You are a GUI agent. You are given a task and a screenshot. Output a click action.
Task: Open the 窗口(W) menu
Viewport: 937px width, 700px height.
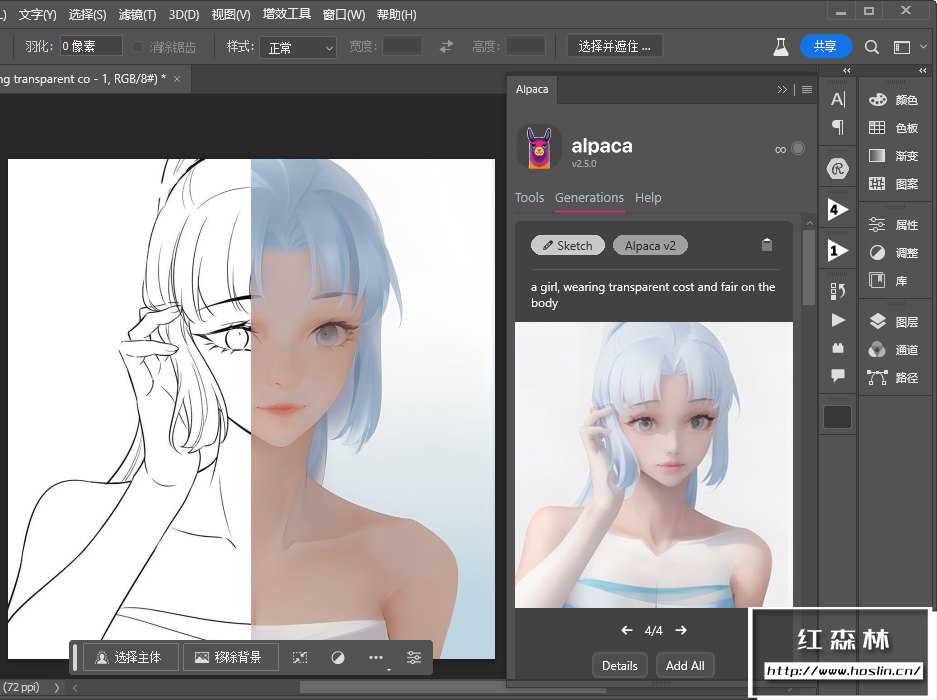pyautogui.click(x=344, y=14)
